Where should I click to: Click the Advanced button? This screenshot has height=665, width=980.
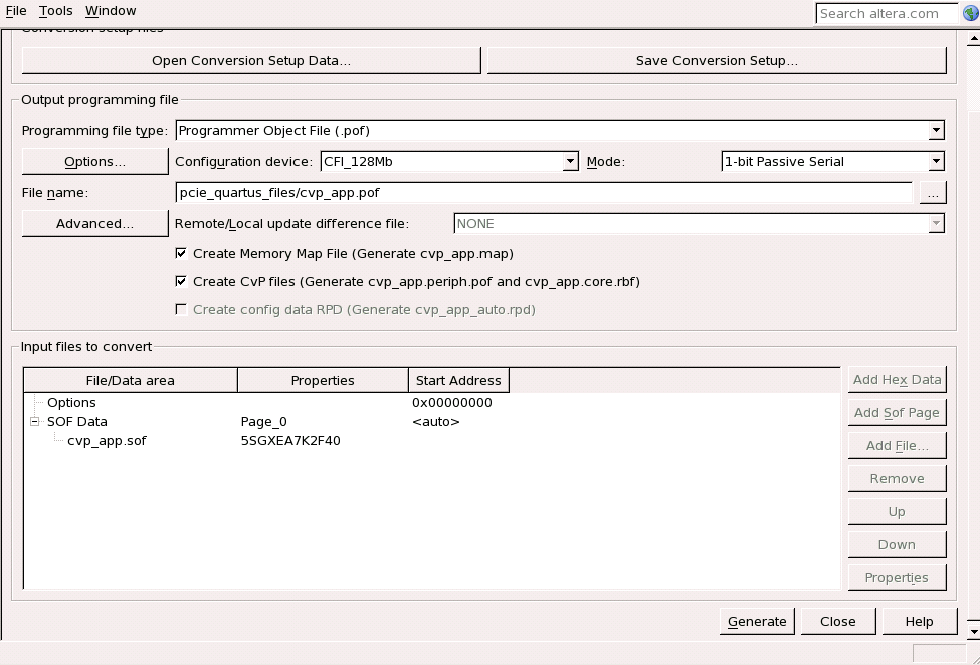[x=95, y=224]
